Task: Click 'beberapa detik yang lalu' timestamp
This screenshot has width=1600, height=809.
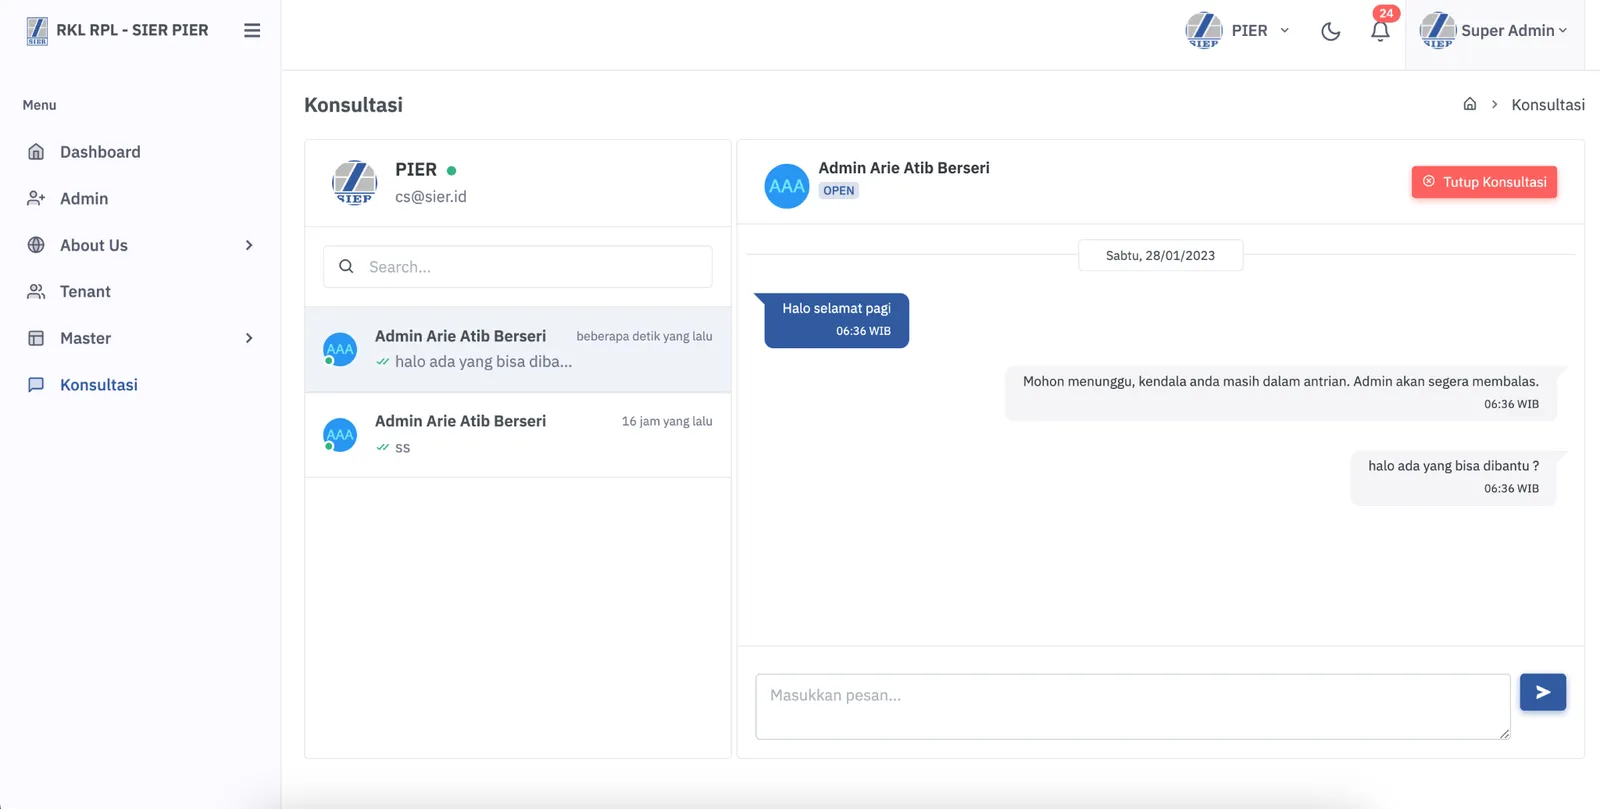Action: 644,336
